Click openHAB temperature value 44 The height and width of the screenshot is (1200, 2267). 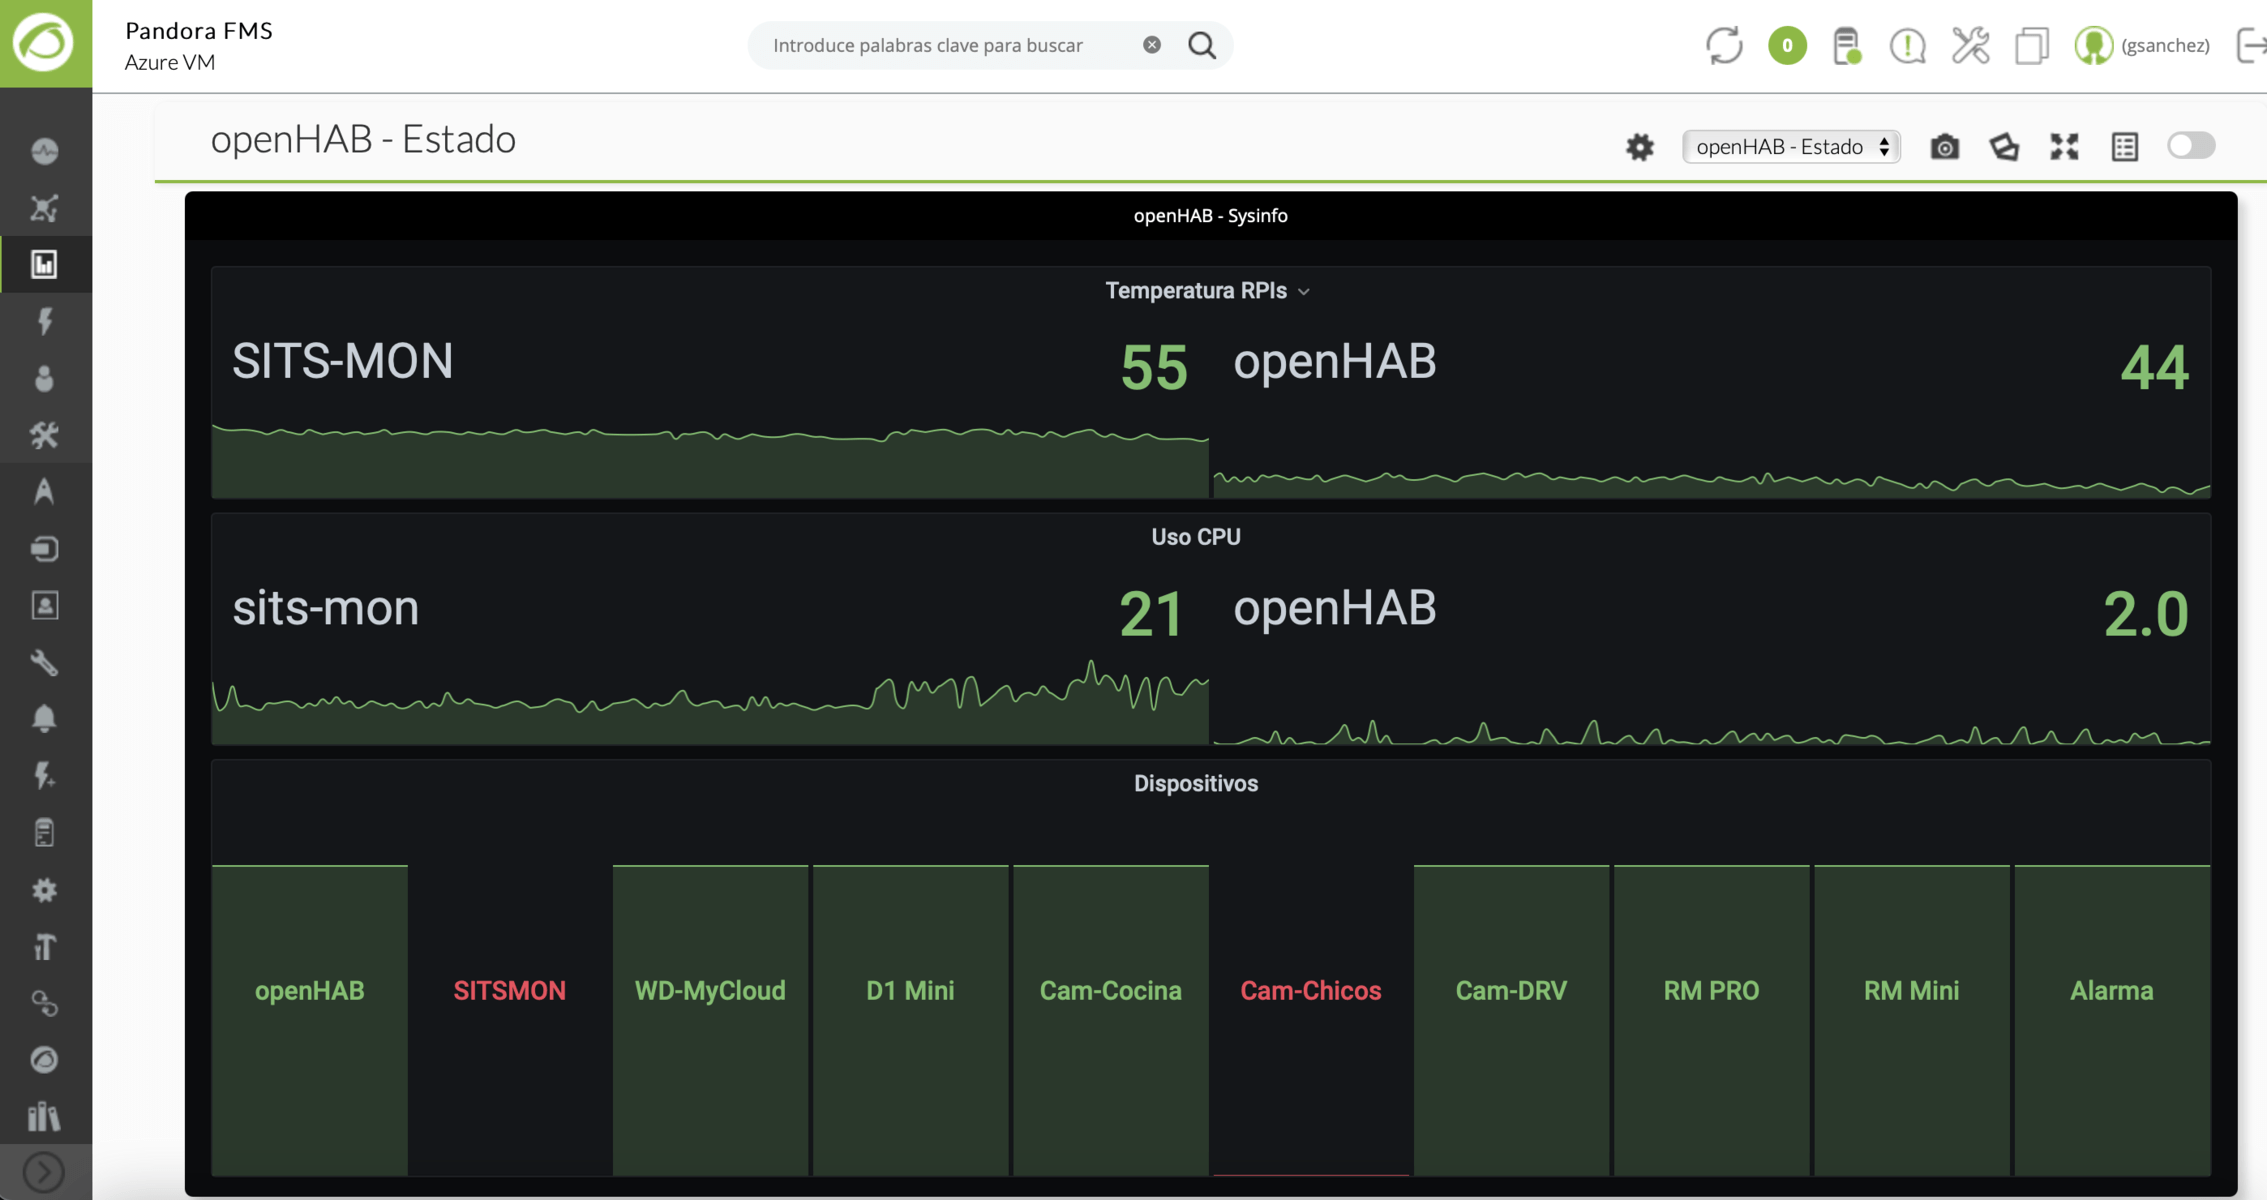coord(2155,367)
